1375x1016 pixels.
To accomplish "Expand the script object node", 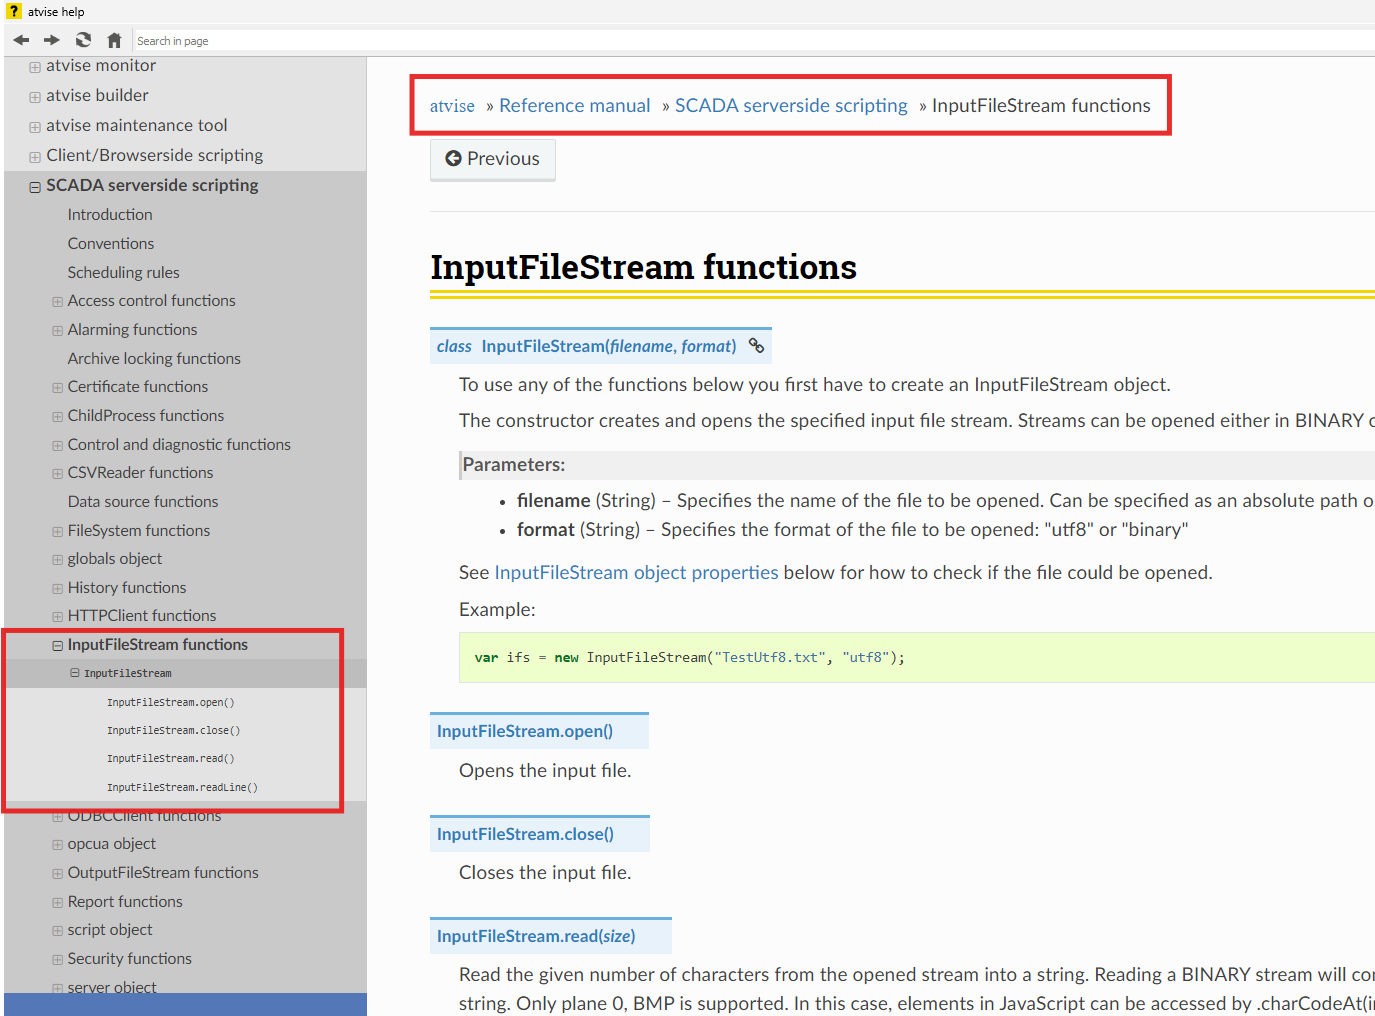I will click(x=57, y=930).
